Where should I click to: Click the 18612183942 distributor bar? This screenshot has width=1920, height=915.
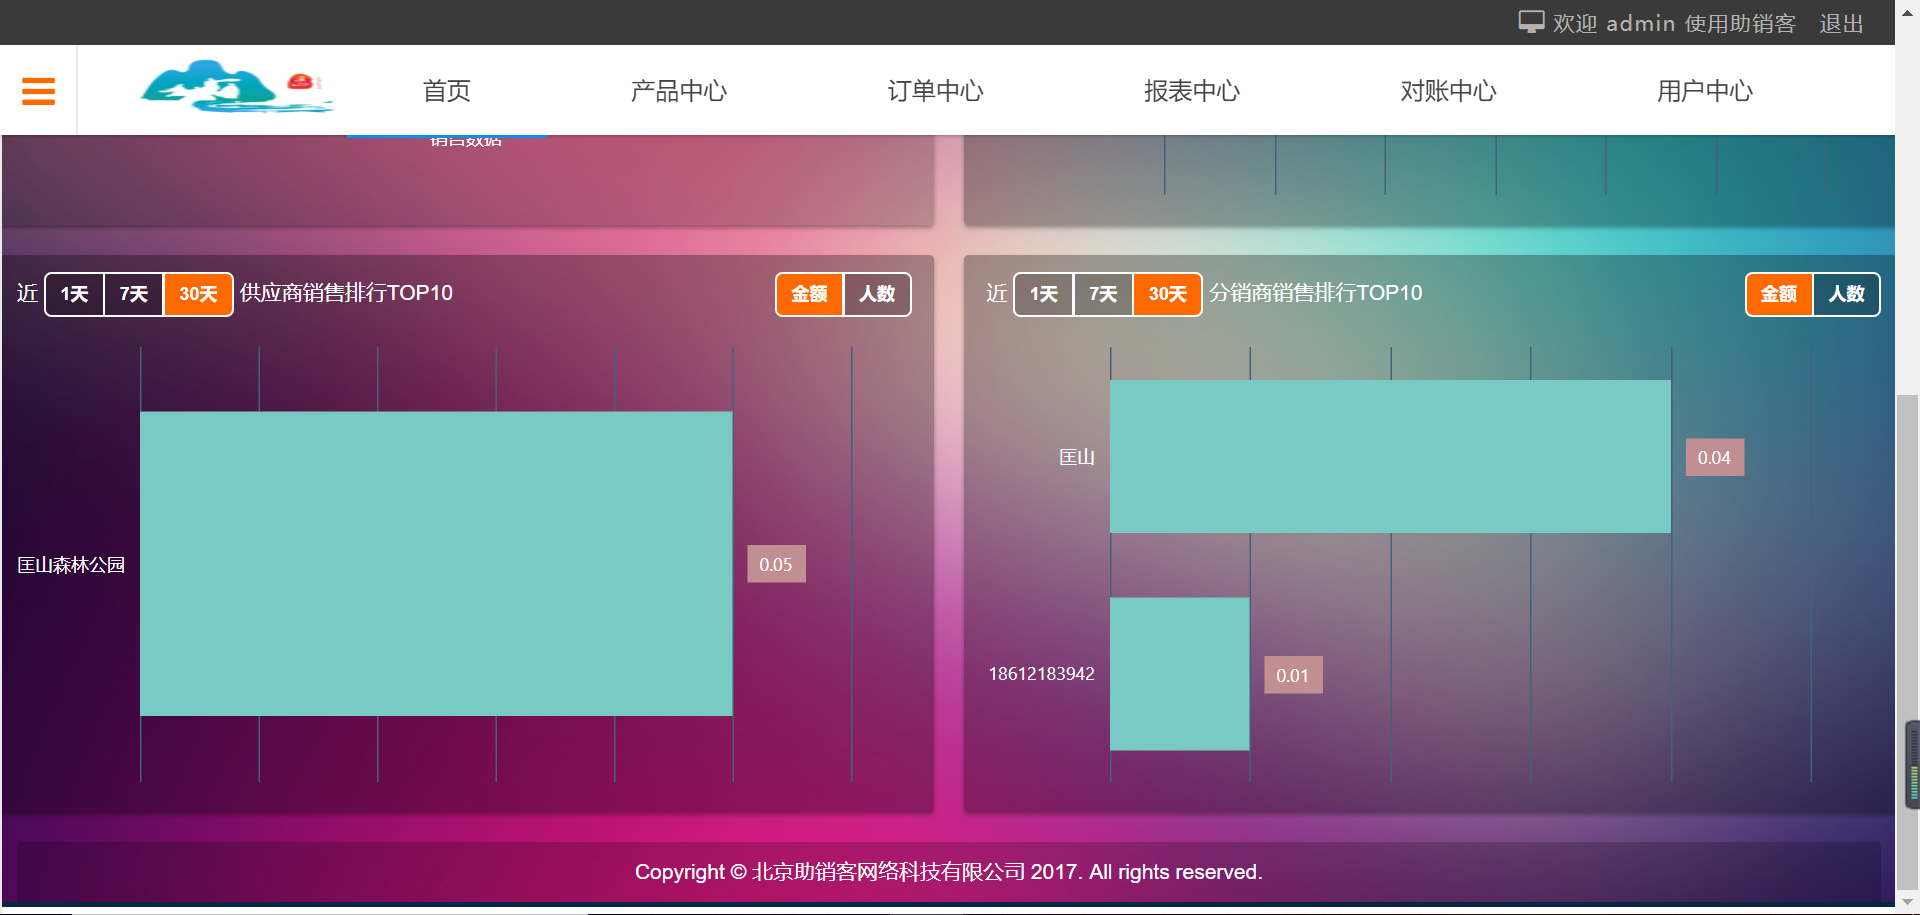[1179, 673]
